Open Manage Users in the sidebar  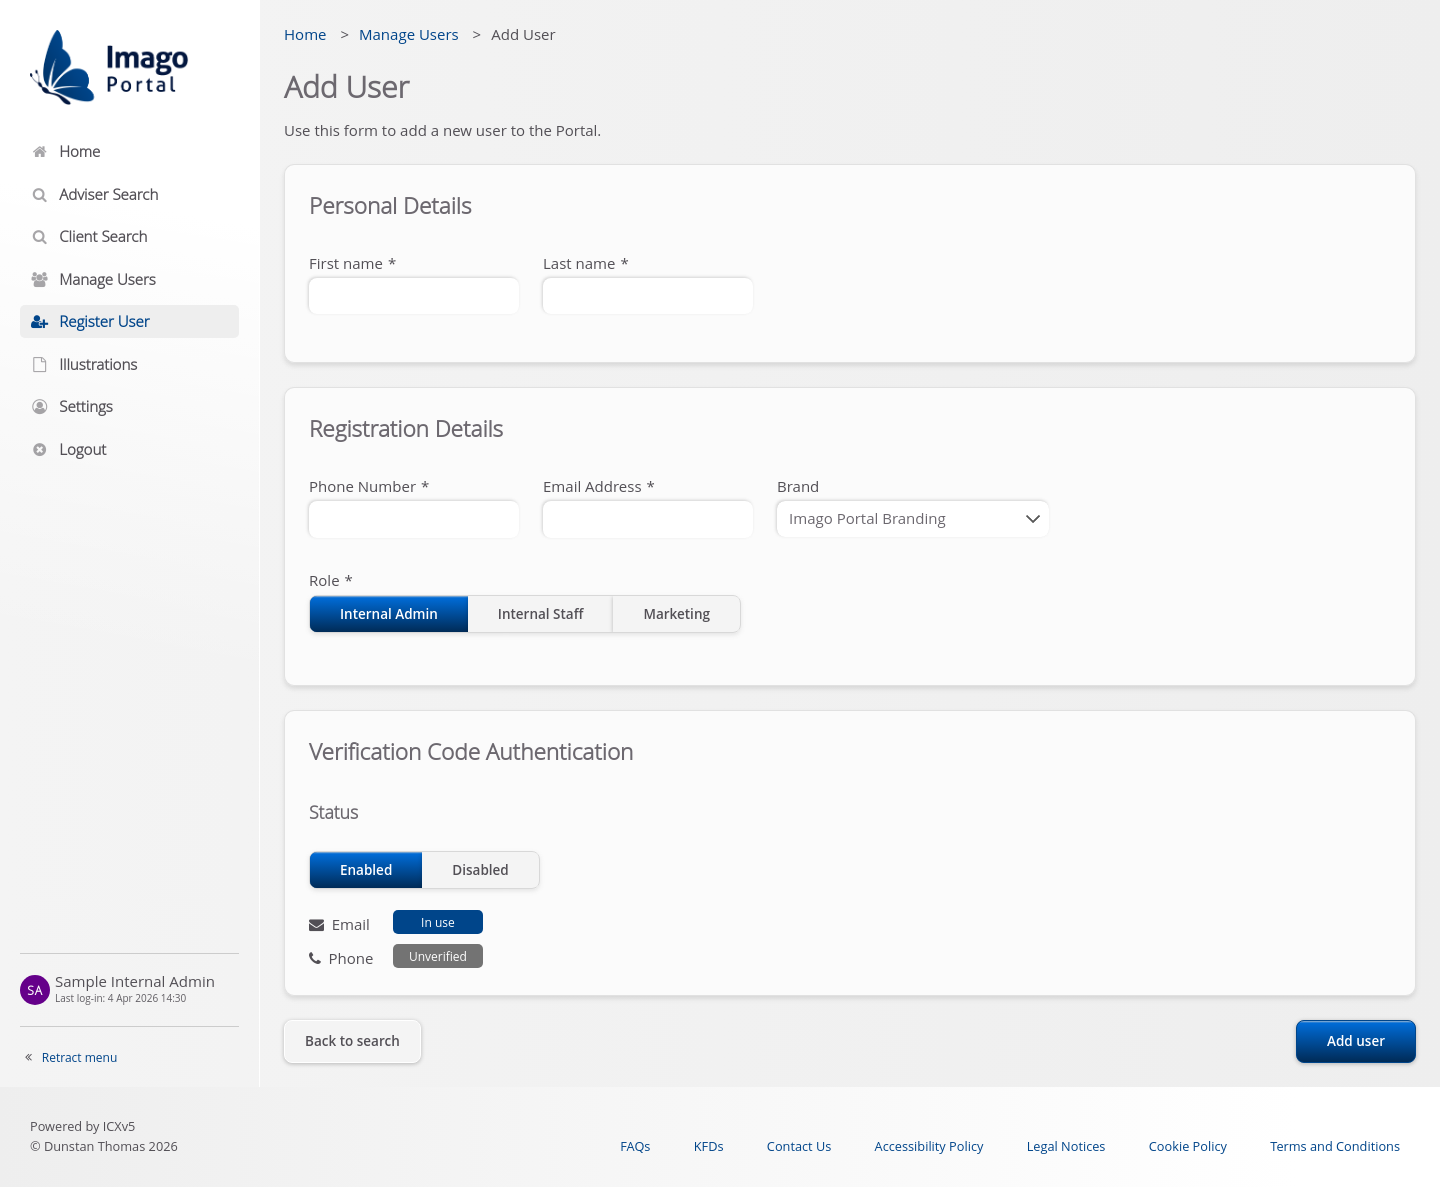(x=129, y=280)
